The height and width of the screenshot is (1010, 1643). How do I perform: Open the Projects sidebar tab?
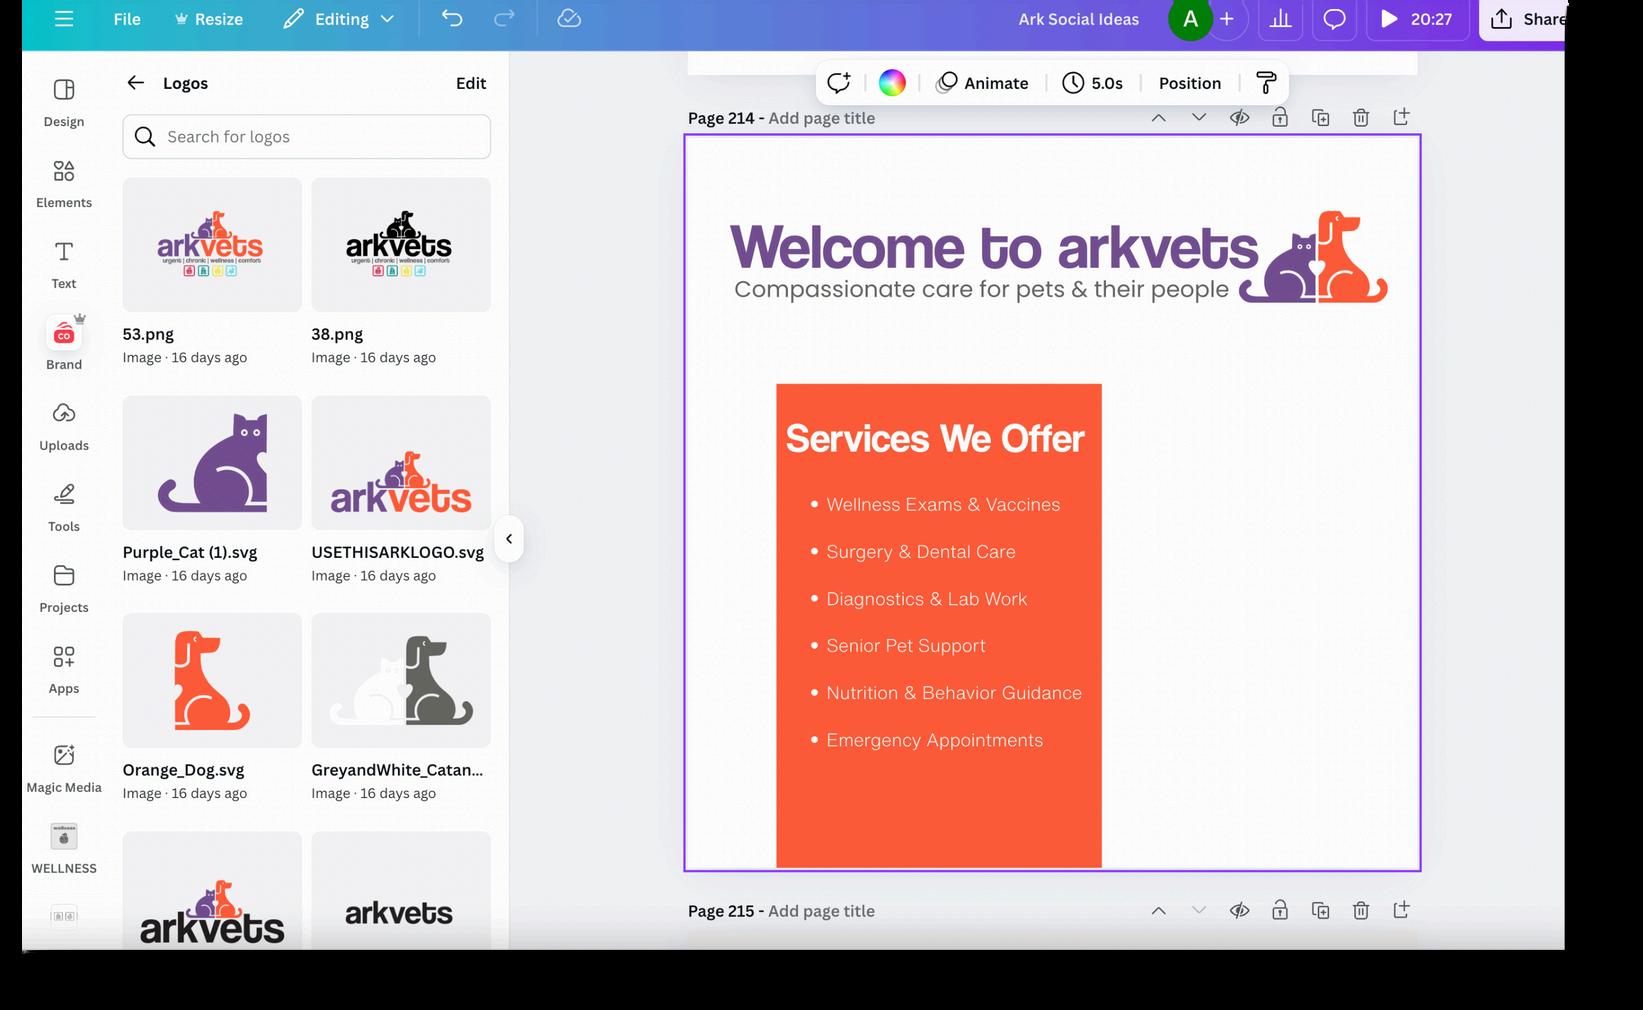64,589
